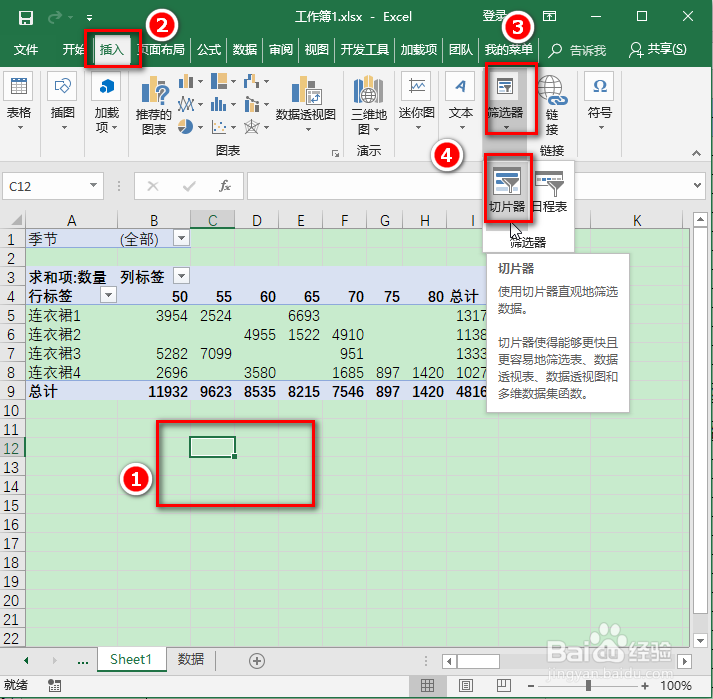
Task: Open PivotChart dropdown arrow
Action: point(308,130)
